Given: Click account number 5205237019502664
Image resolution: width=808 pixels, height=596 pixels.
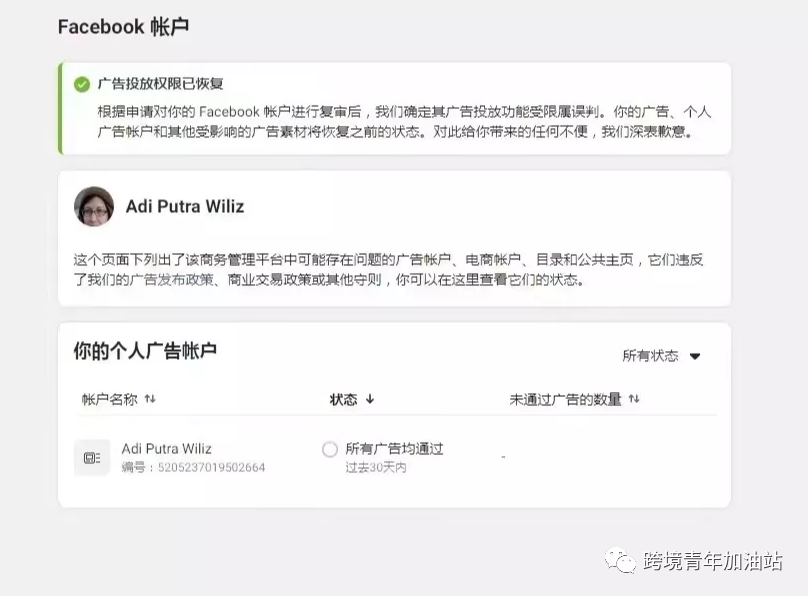Looking at the screenshot, I should 211,467.
